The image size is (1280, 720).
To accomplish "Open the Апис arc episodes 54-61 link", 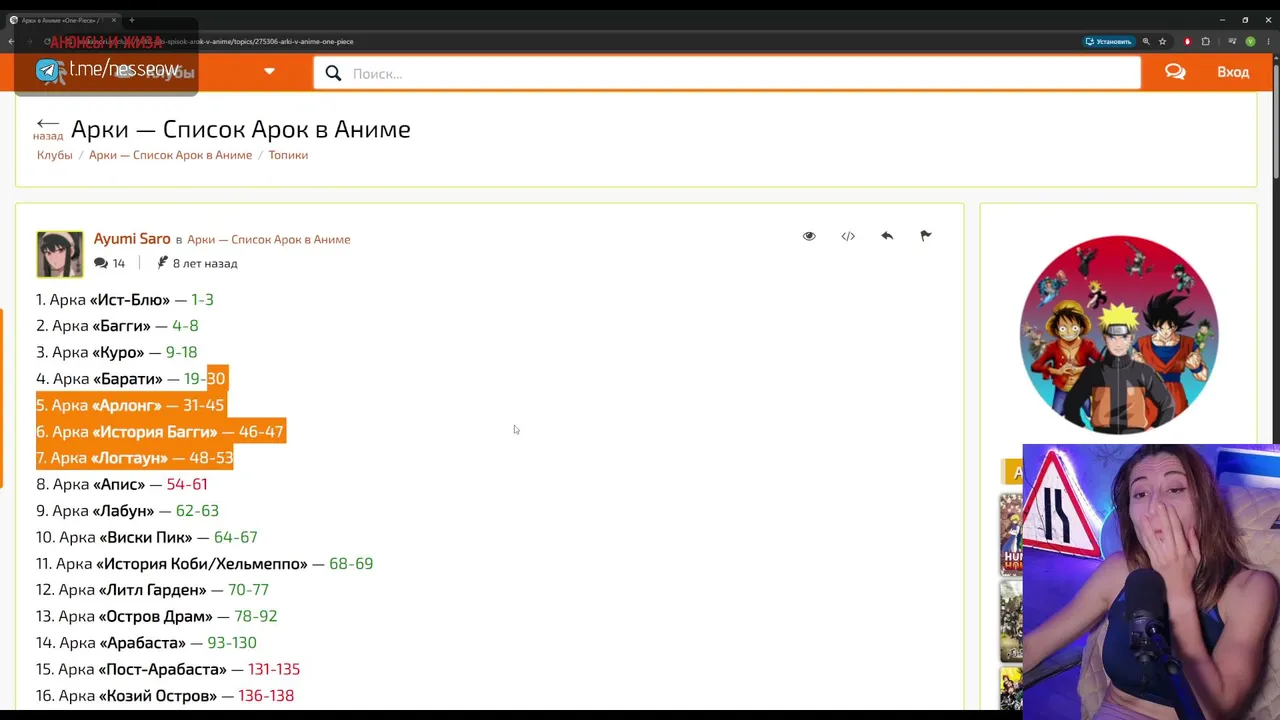I will point(187,484).
